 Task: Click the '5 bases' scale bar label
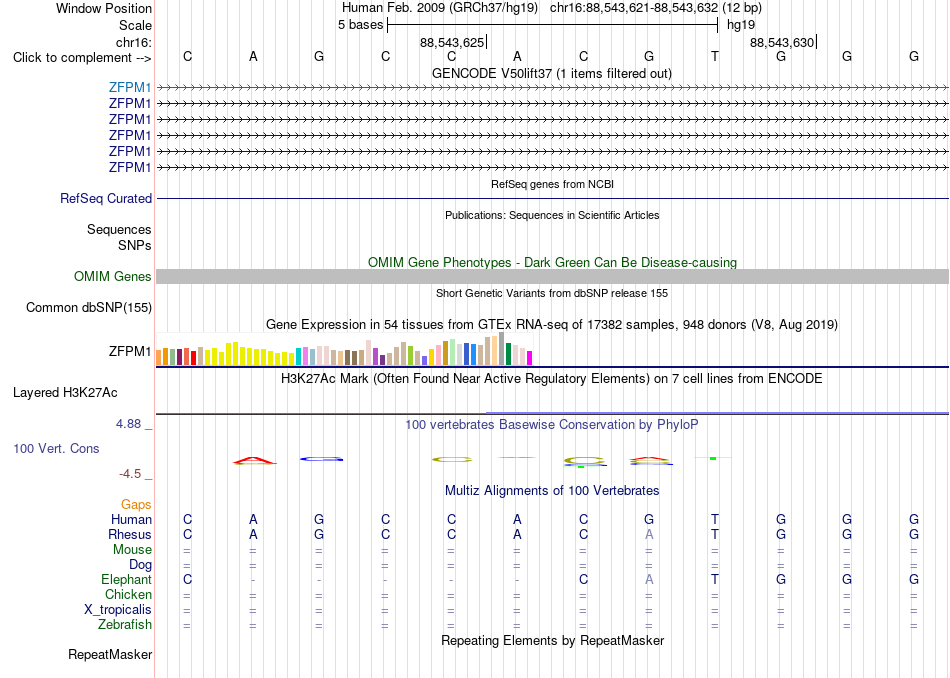360,25
